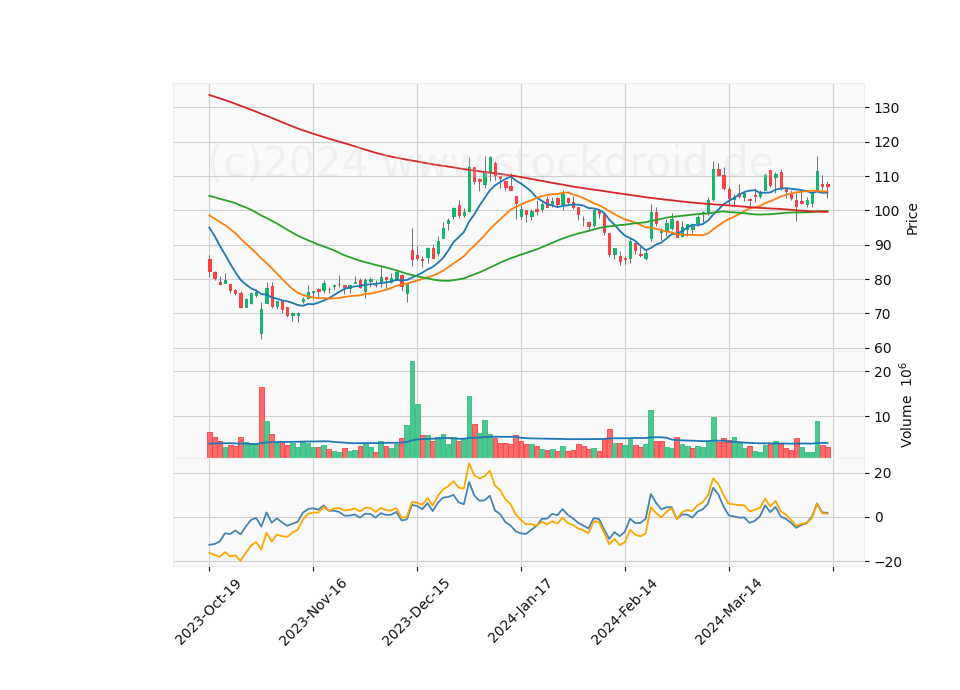Click the 2024-Mar-14 date label
Viewport: 960px width, 690px height.
click(728, 611)
